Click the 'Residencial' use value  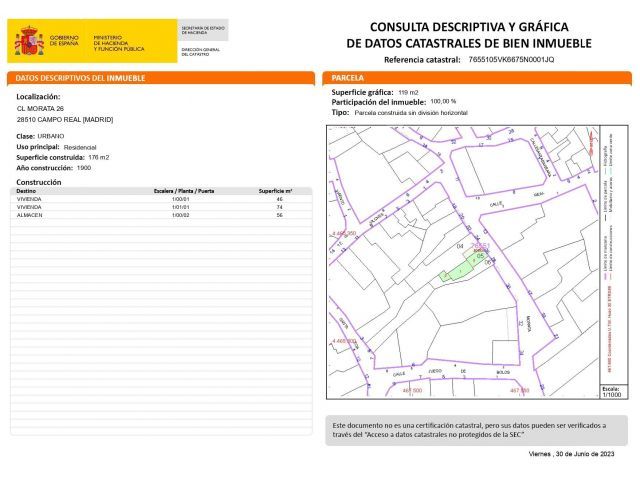(80, 147)
